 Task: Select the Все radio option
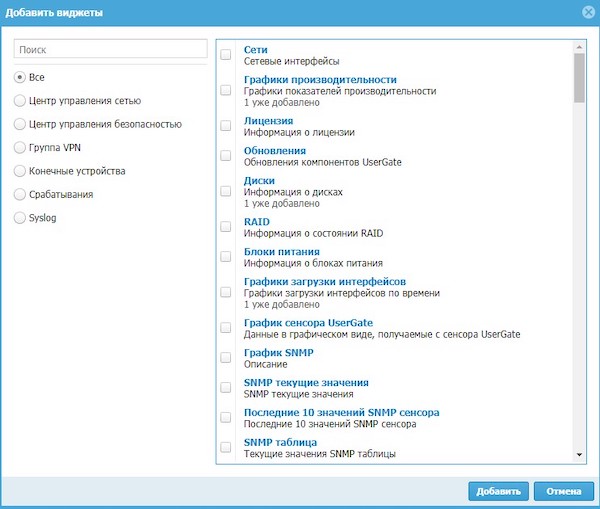20,77
